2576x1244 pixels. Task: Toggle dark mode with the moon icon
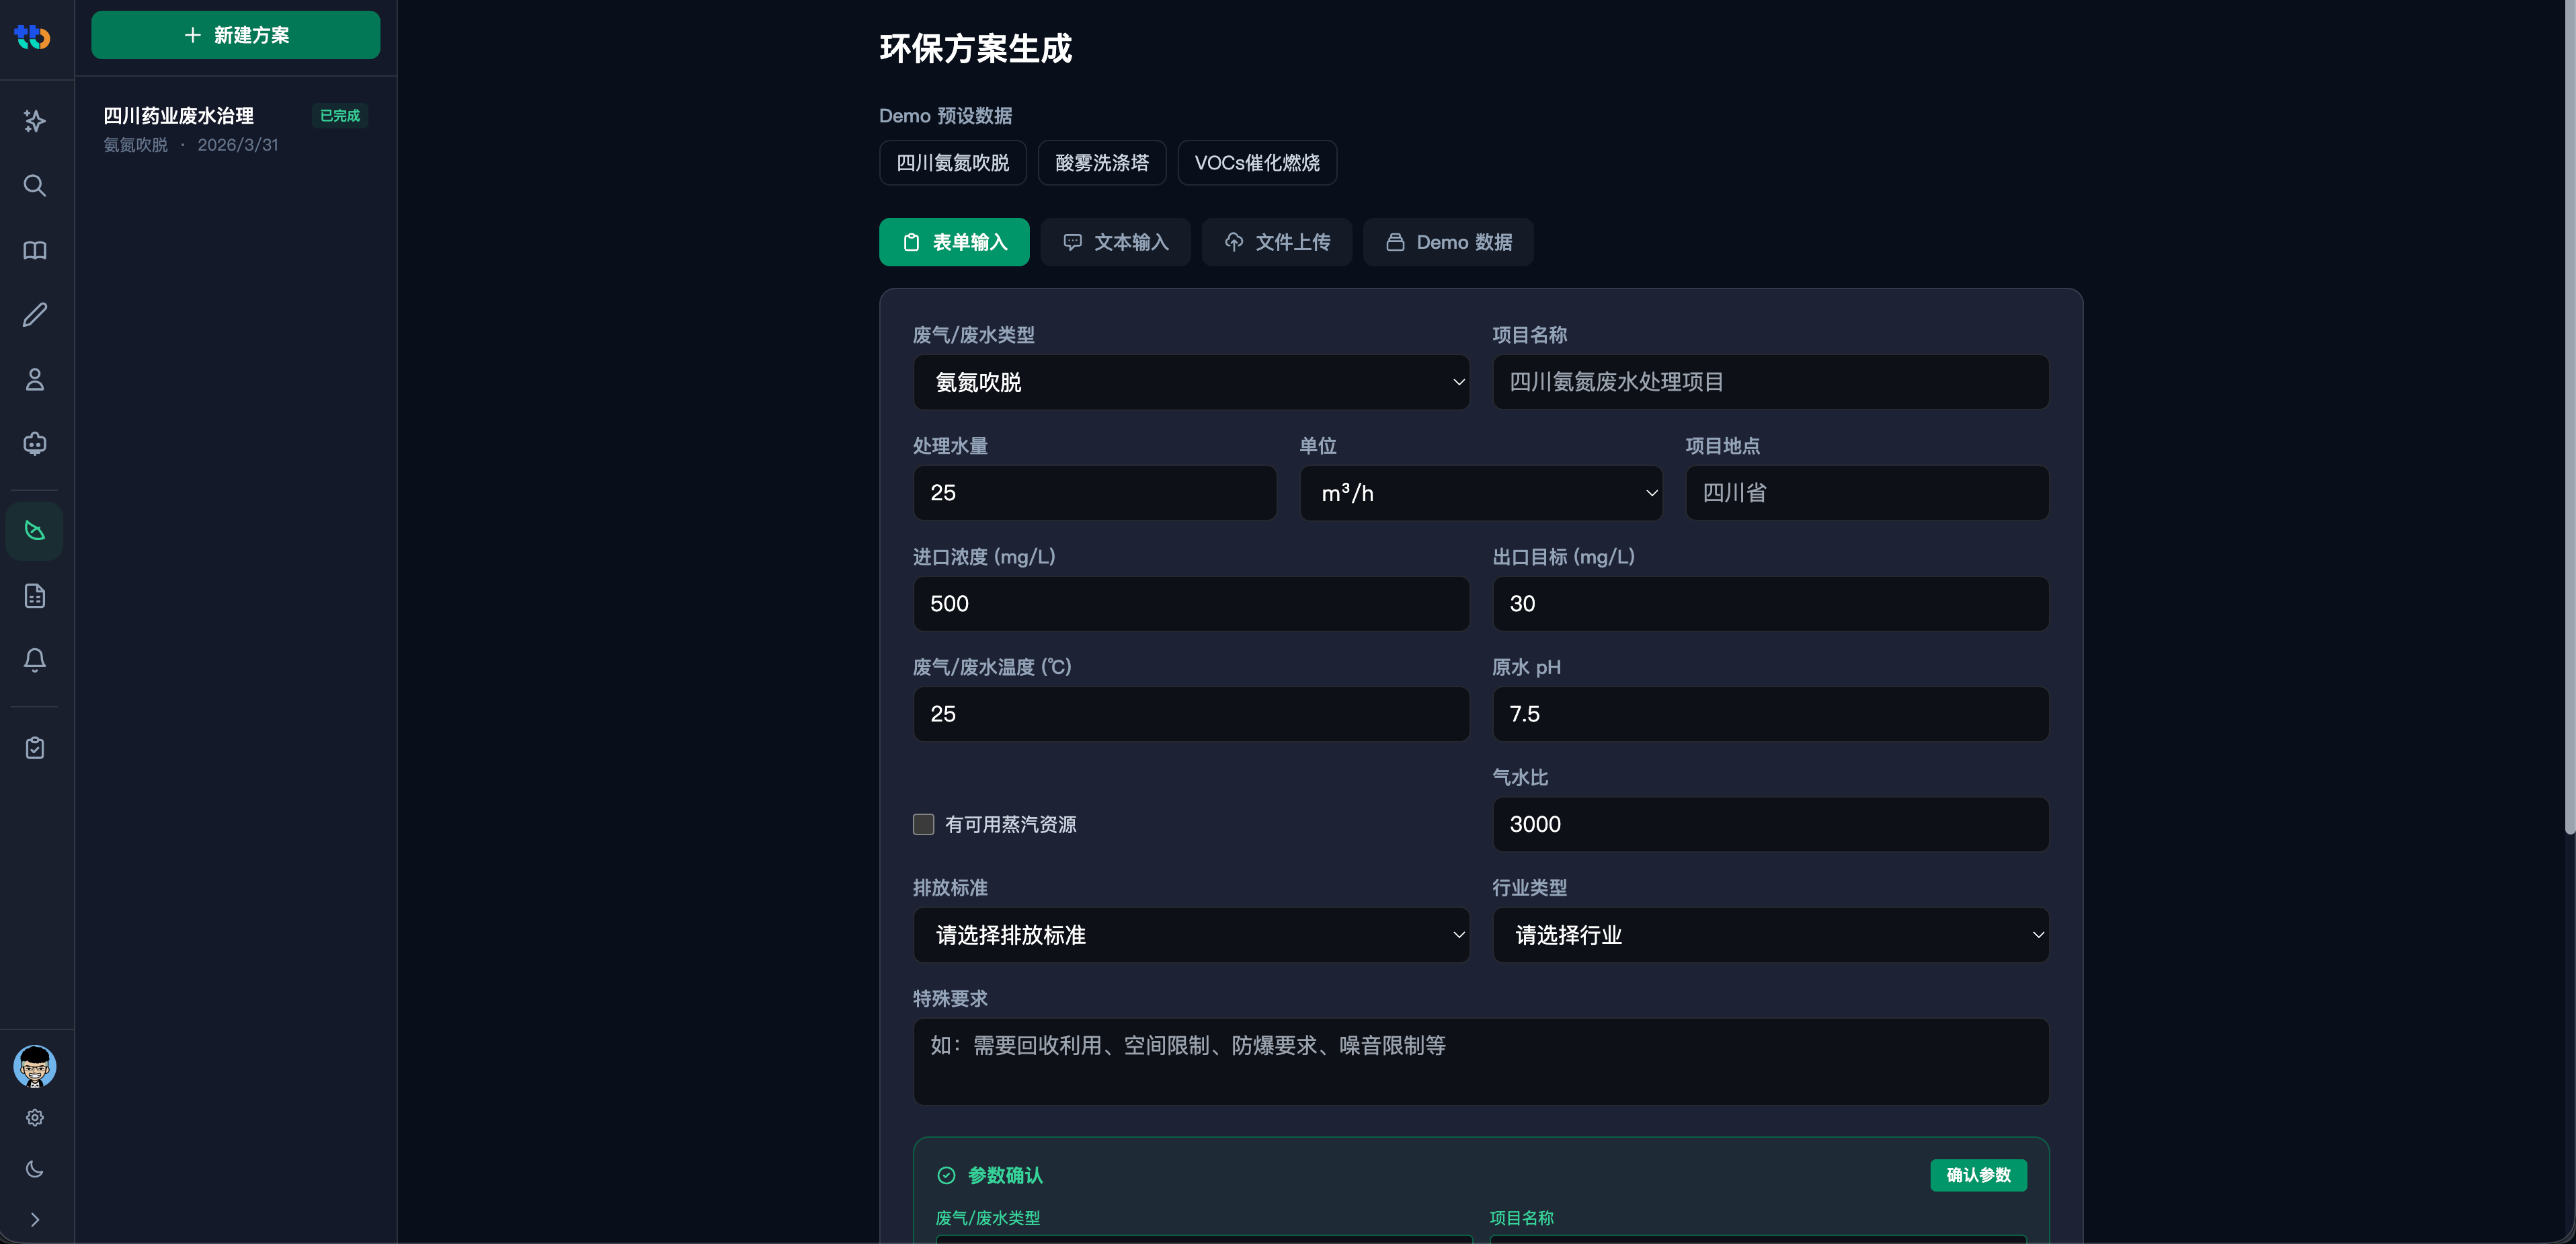click(x=35, y=1169)
